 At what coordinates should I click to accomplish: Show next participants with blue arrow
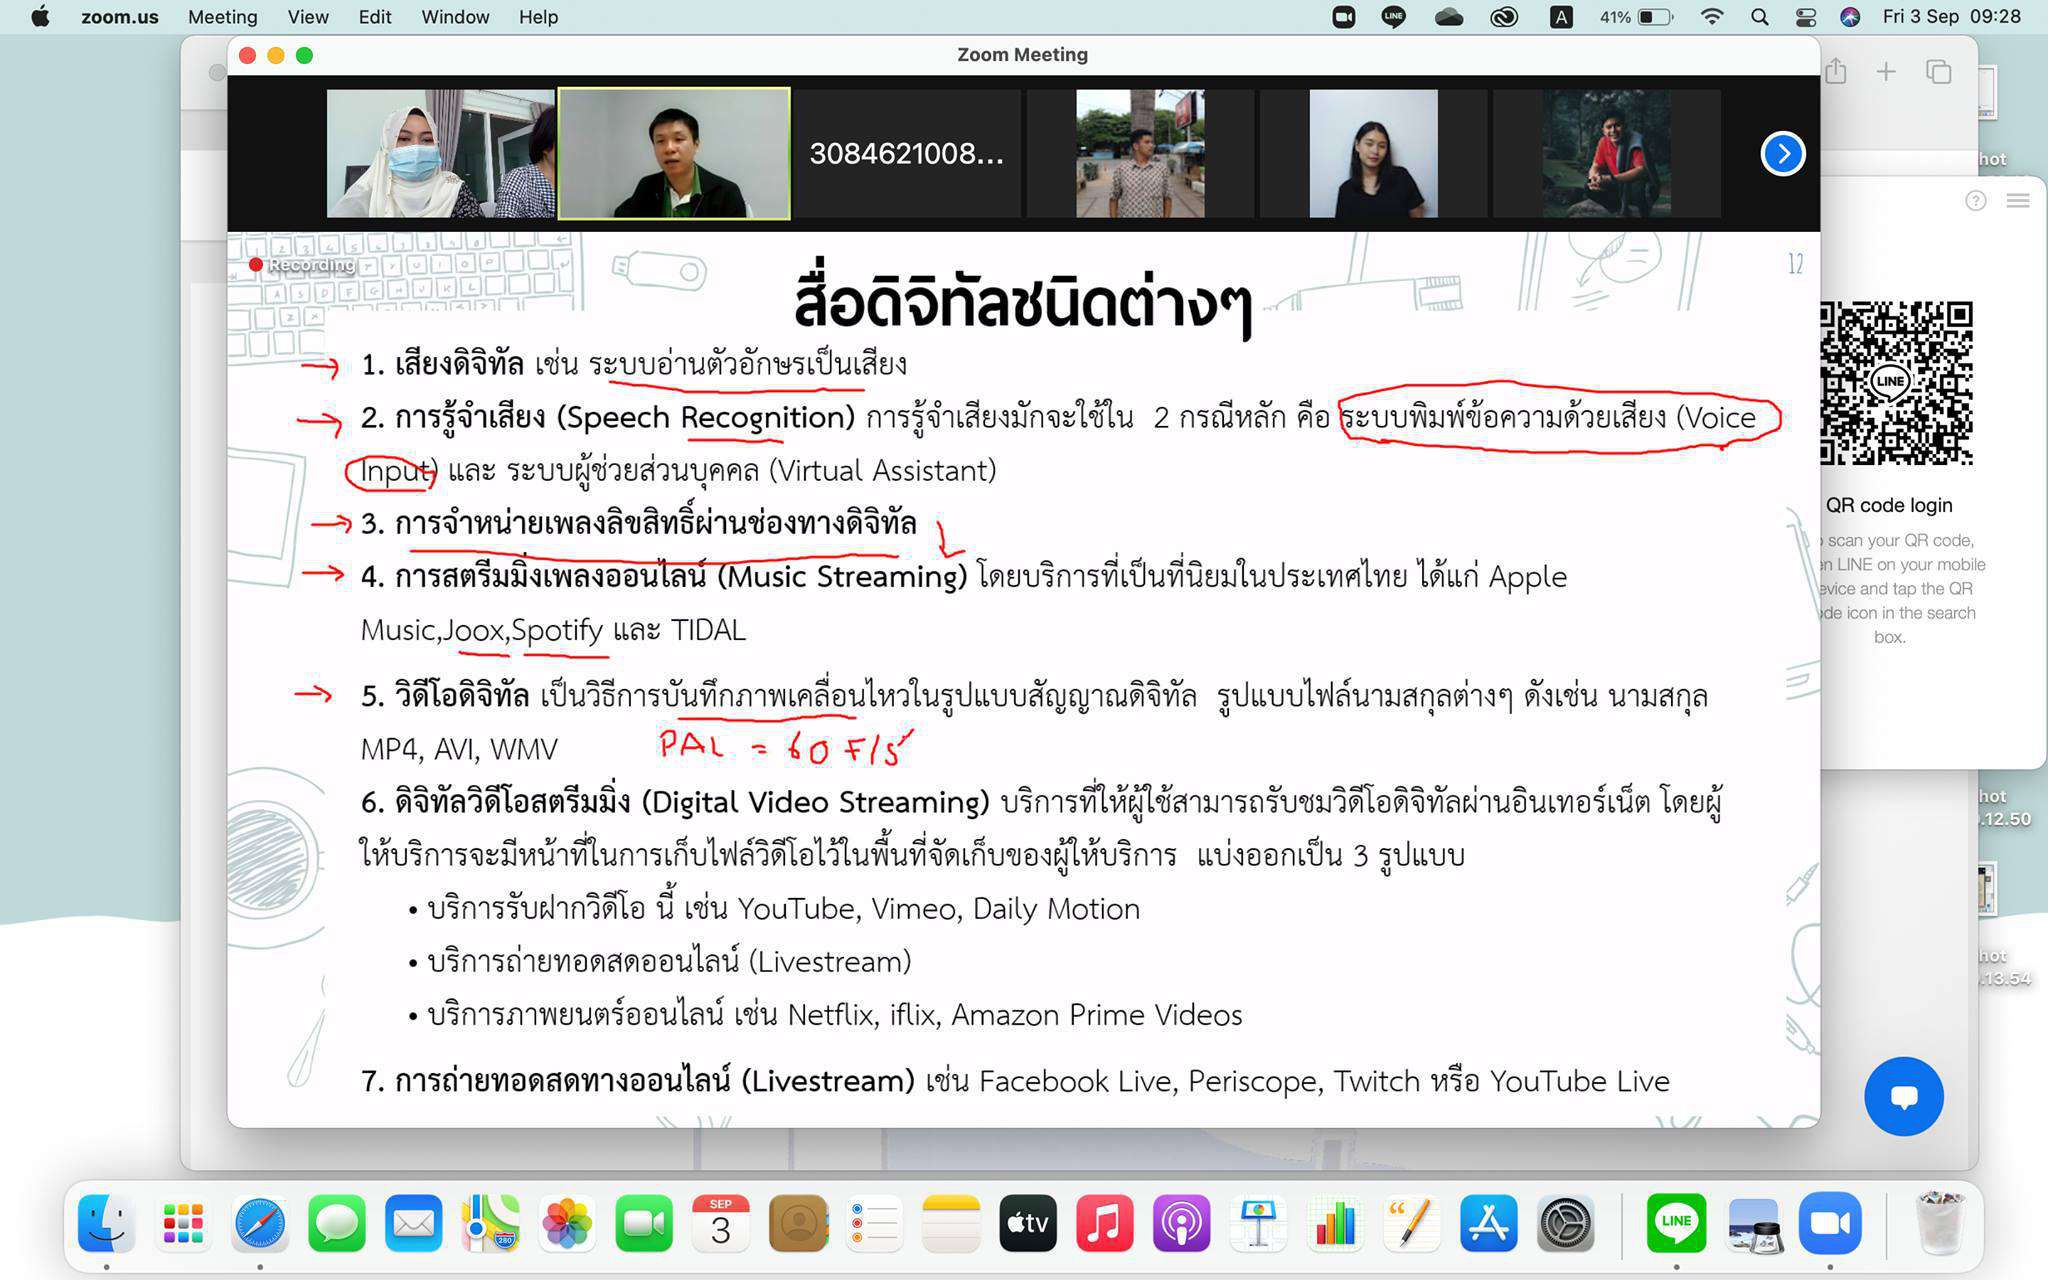1782,153
